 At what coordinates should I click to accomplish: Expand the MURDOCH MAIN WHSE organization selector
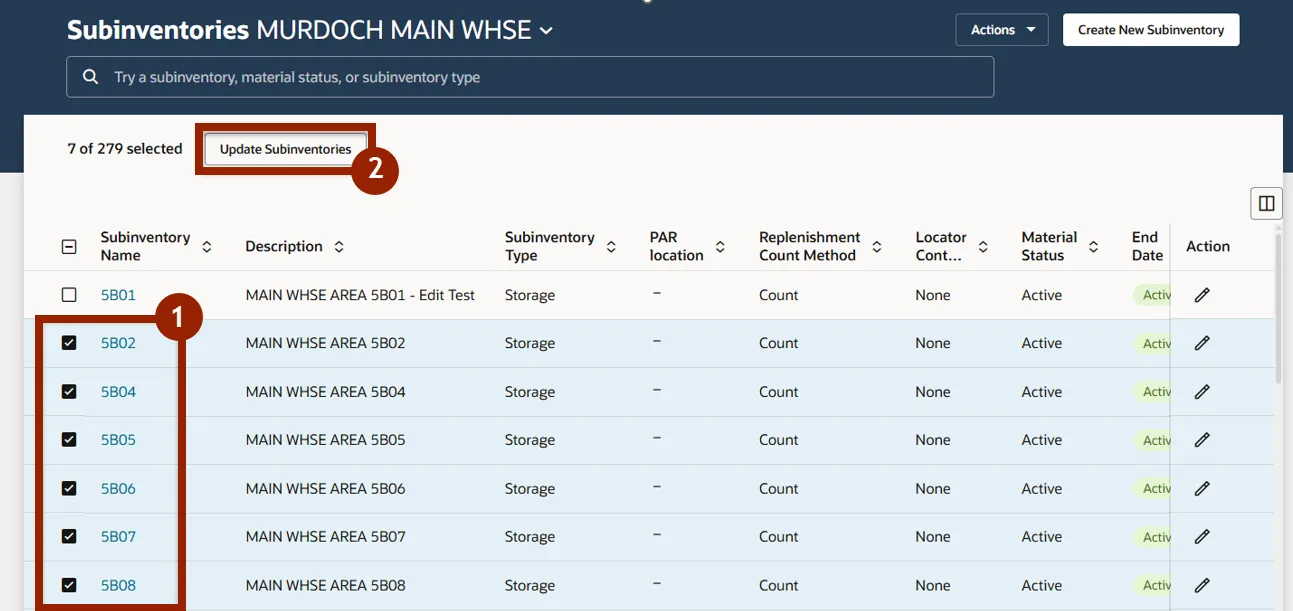coord(546,31)
